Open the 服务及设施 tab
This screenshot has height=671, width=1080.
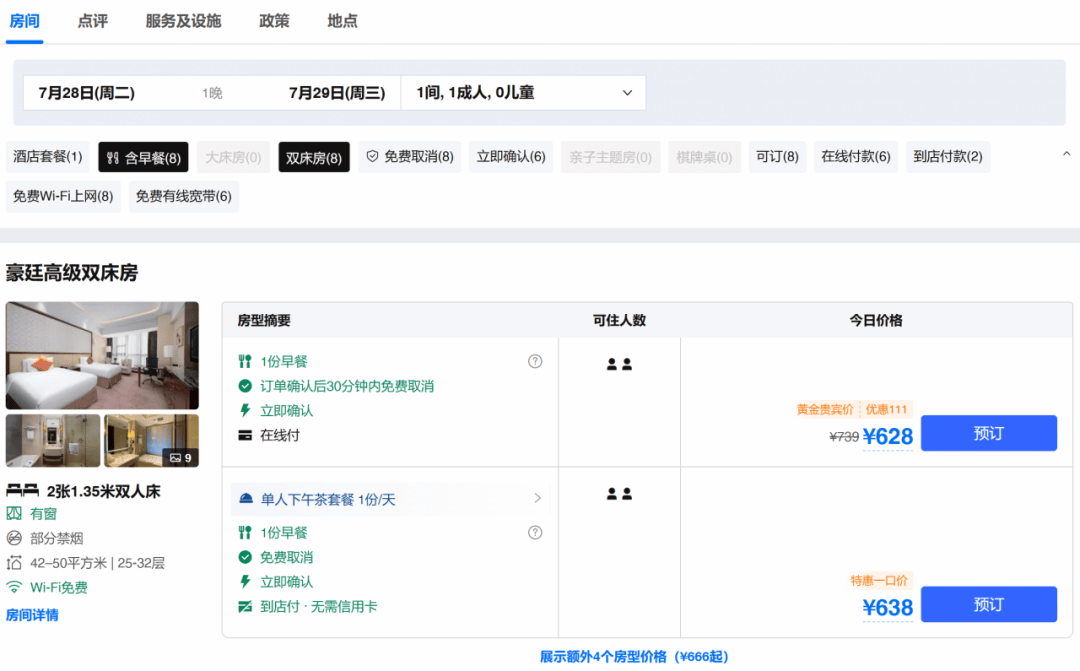pyautogui.click(x=183, y=21)
